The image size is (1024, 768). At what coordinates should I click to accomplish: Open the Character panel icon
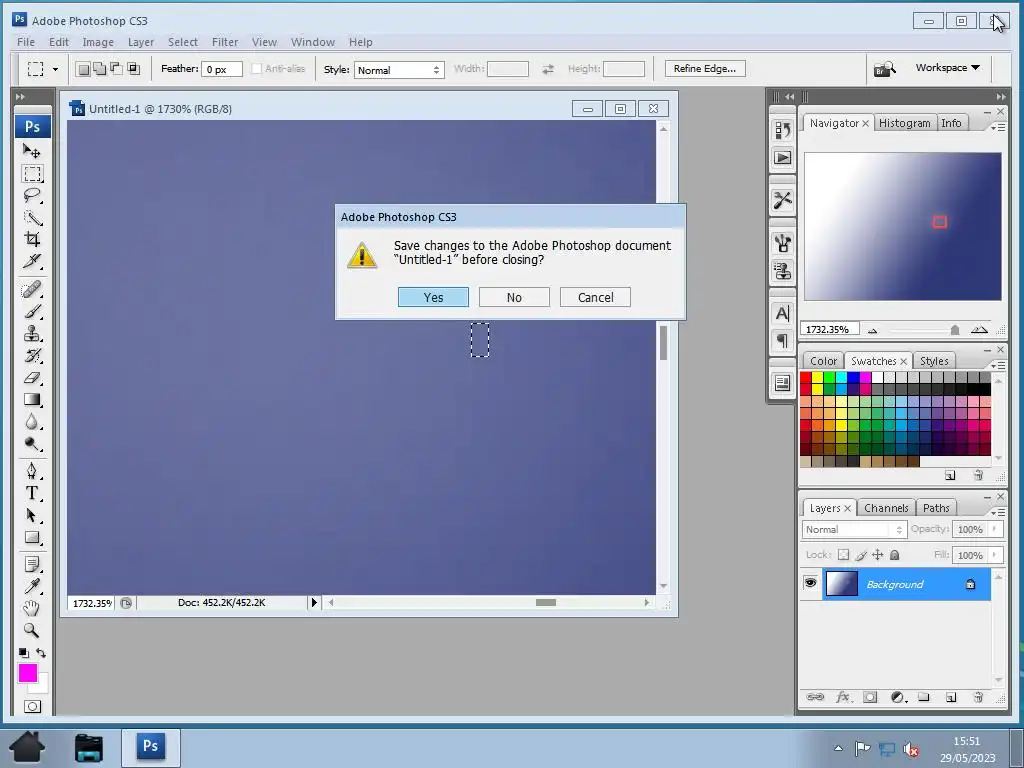782,313
